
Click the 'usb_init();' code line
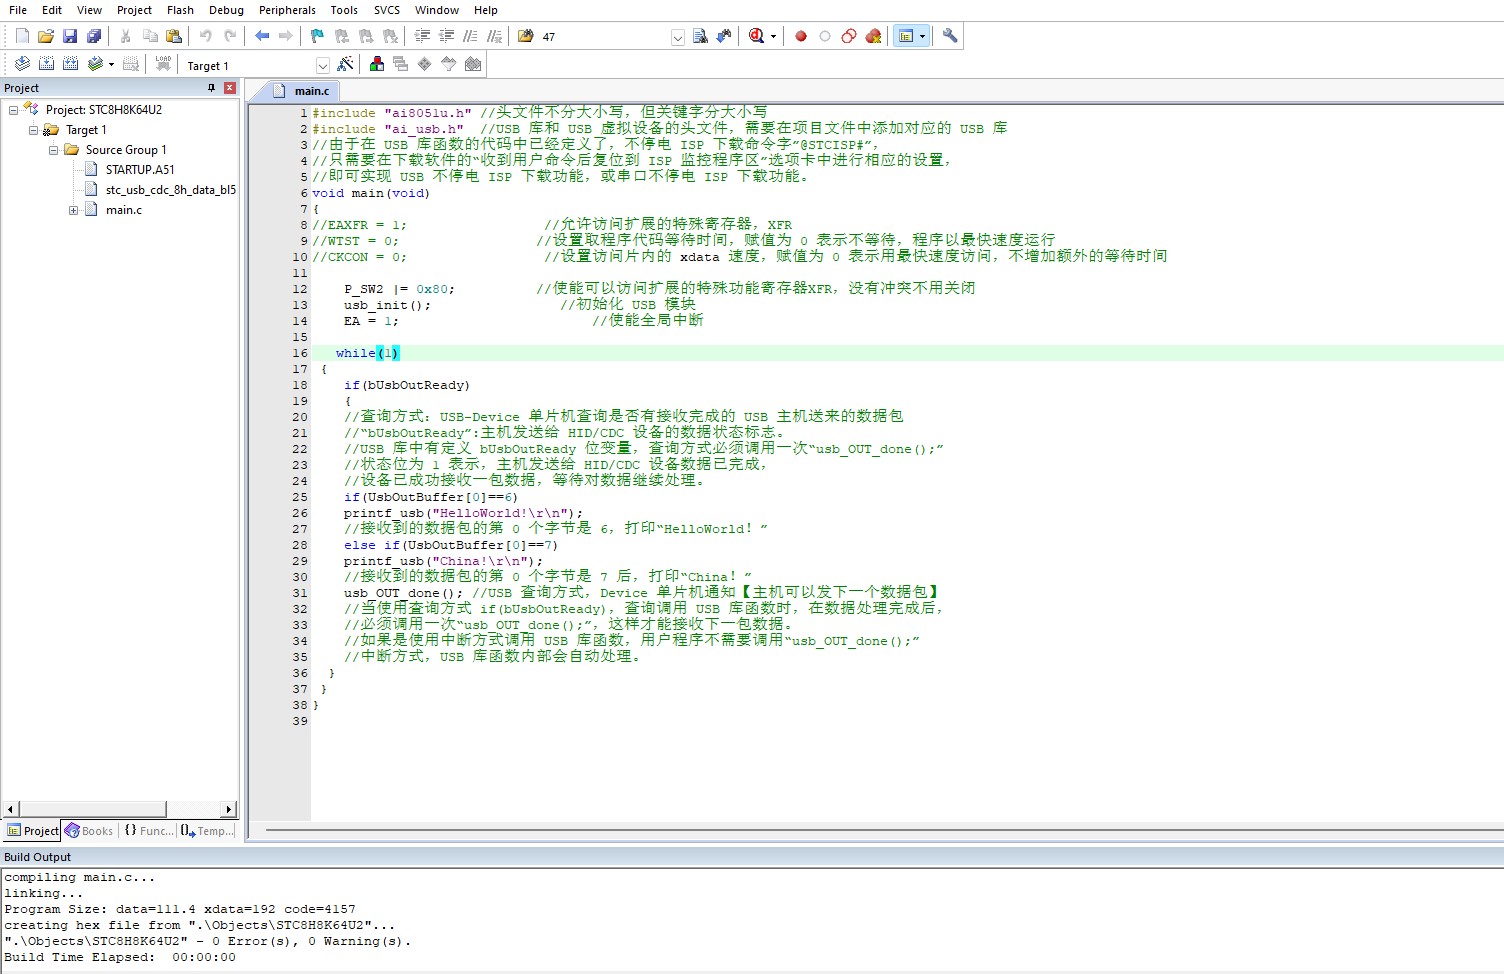(x=388, y=305)
